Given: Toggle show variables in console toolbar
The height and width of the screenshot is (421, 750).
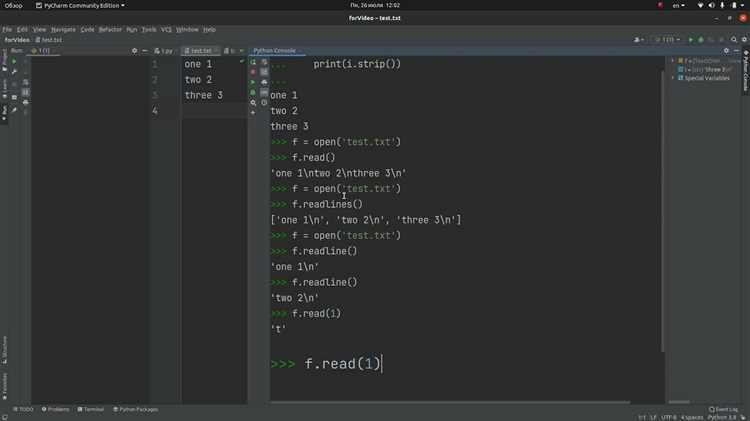Looking at the screenshot, I should tap(264, 92).
